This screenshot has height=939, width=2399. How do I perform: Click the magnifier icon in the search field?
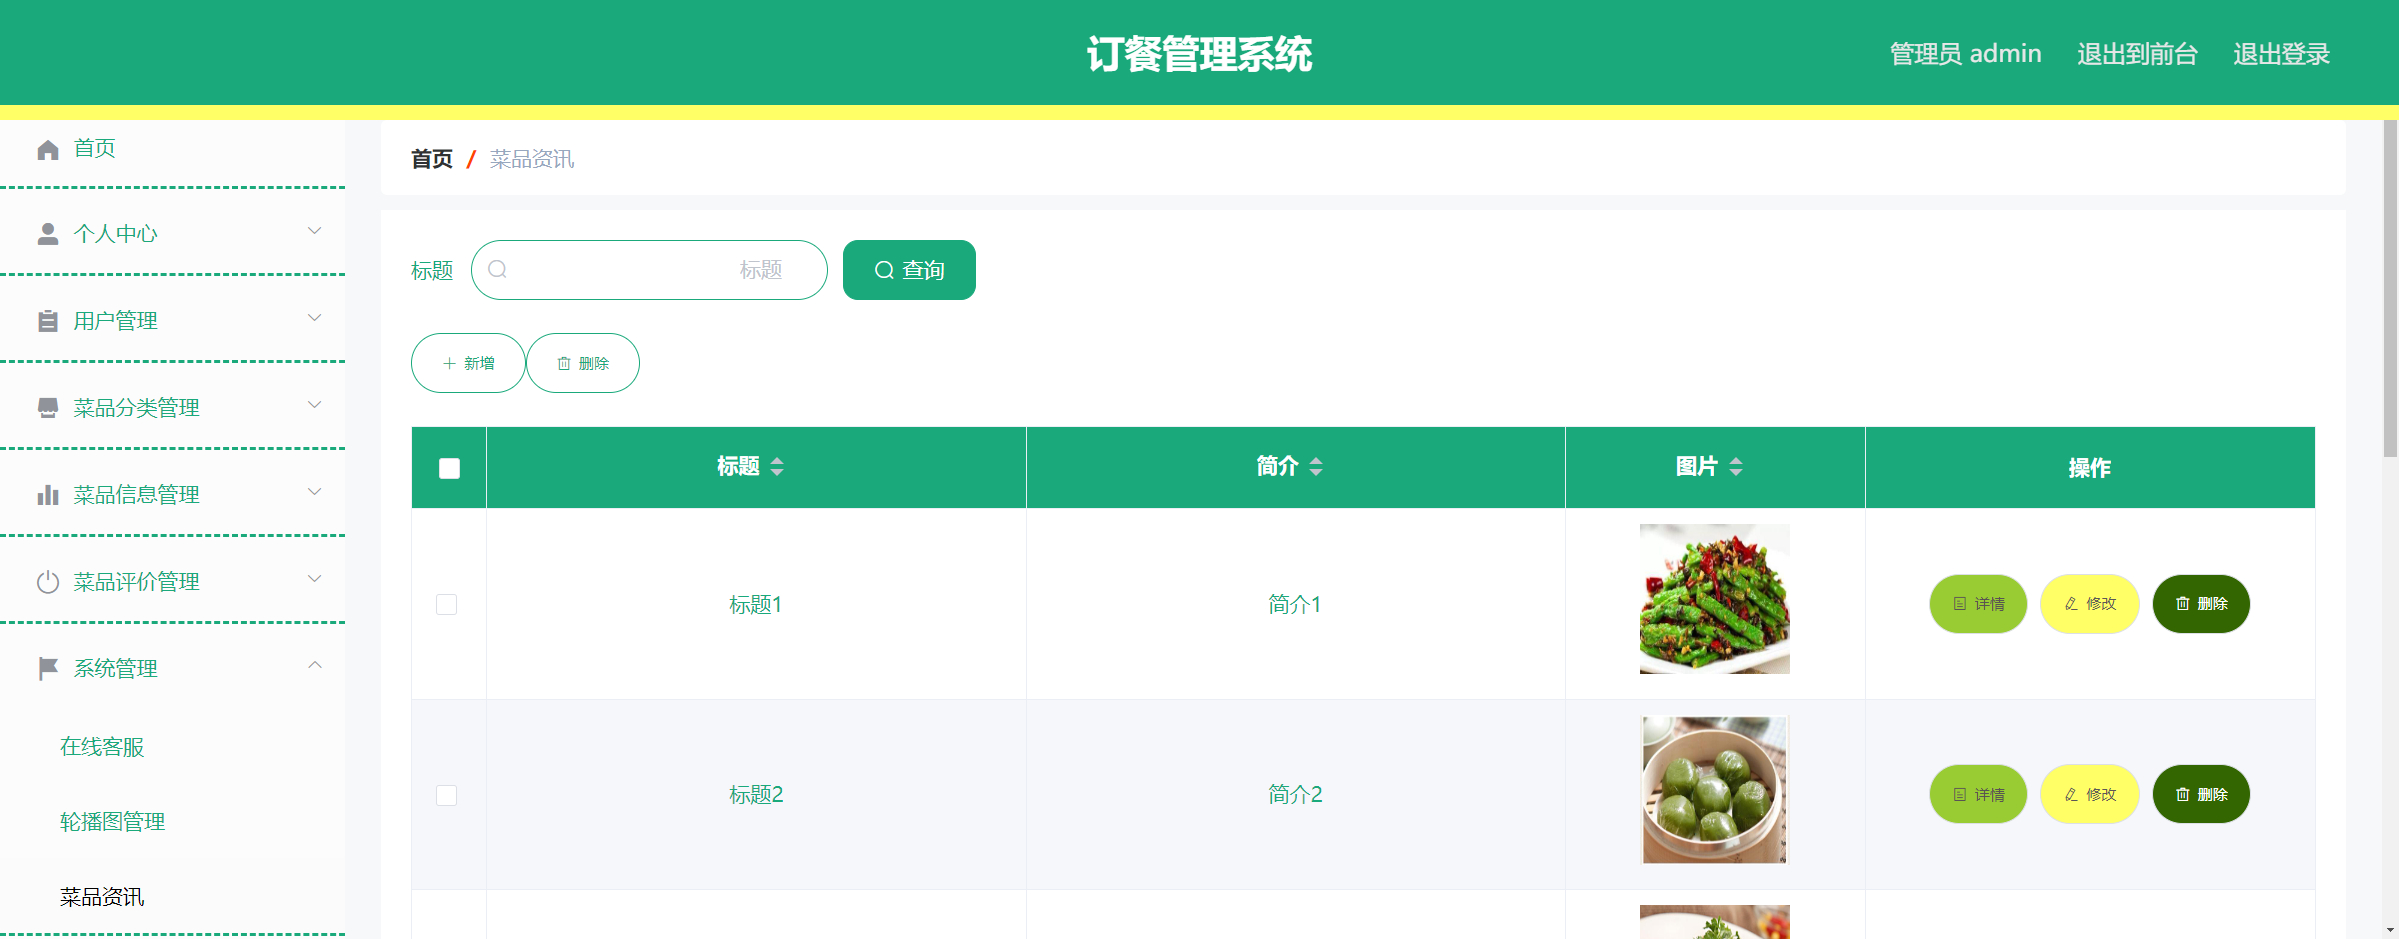(x=499, y=269)
